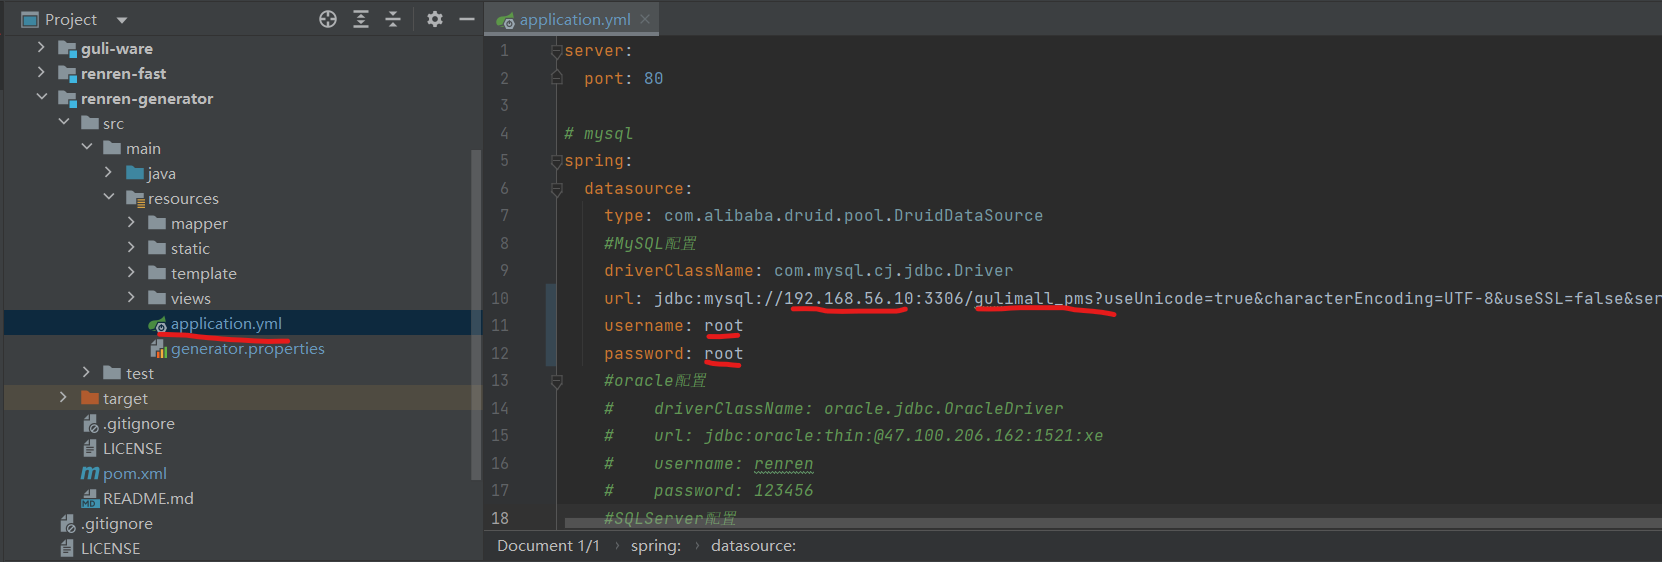
Task: Expand the renren-fast module
Action: 41,72
